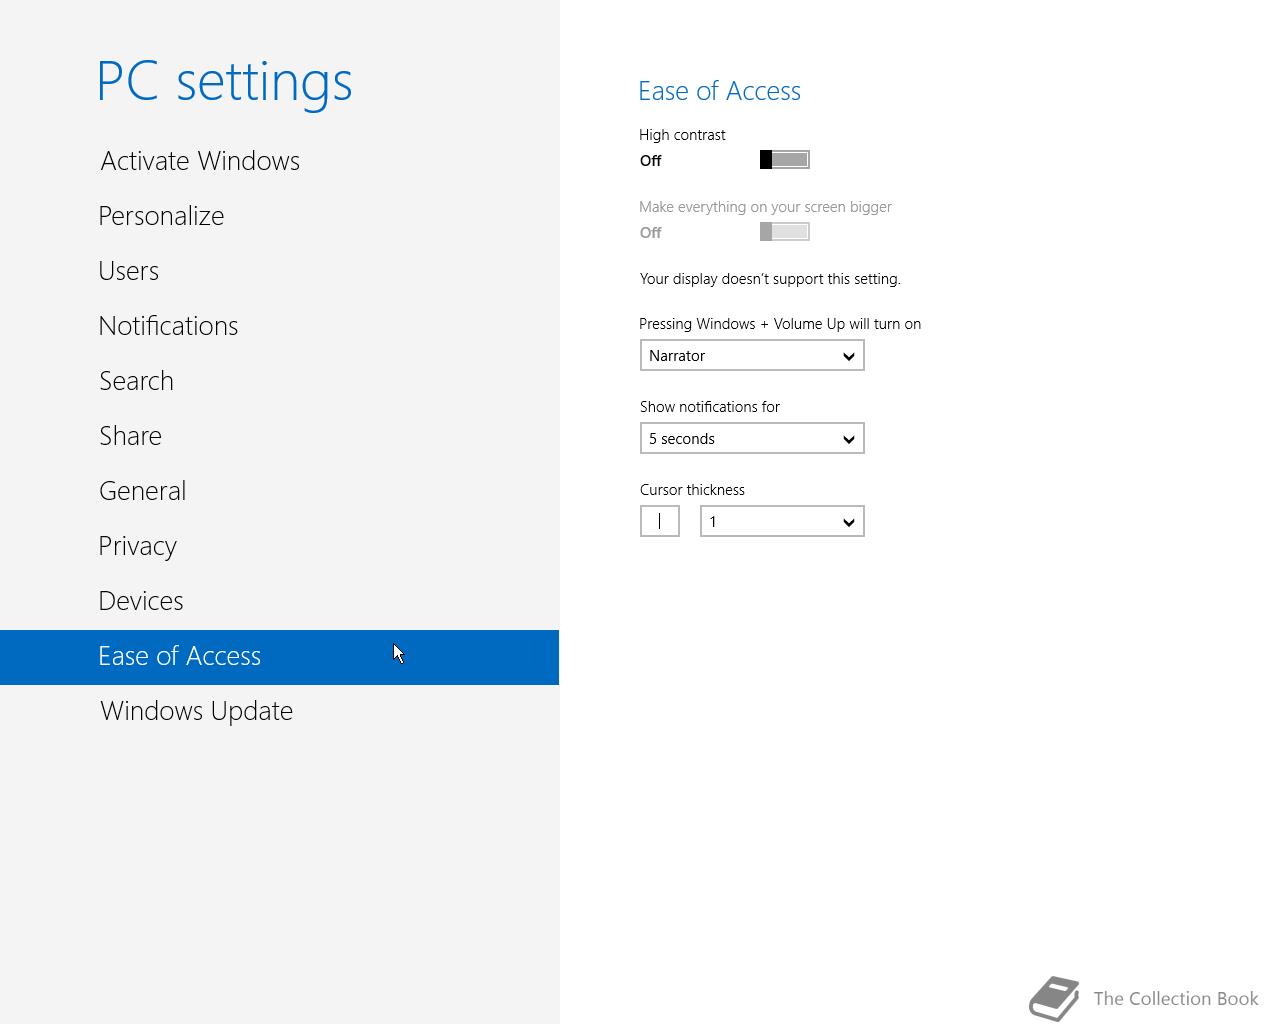Screen dimensions: 1280x1024
Task: Expand the Show notifications for dropdown
Action: pos(752,439)
